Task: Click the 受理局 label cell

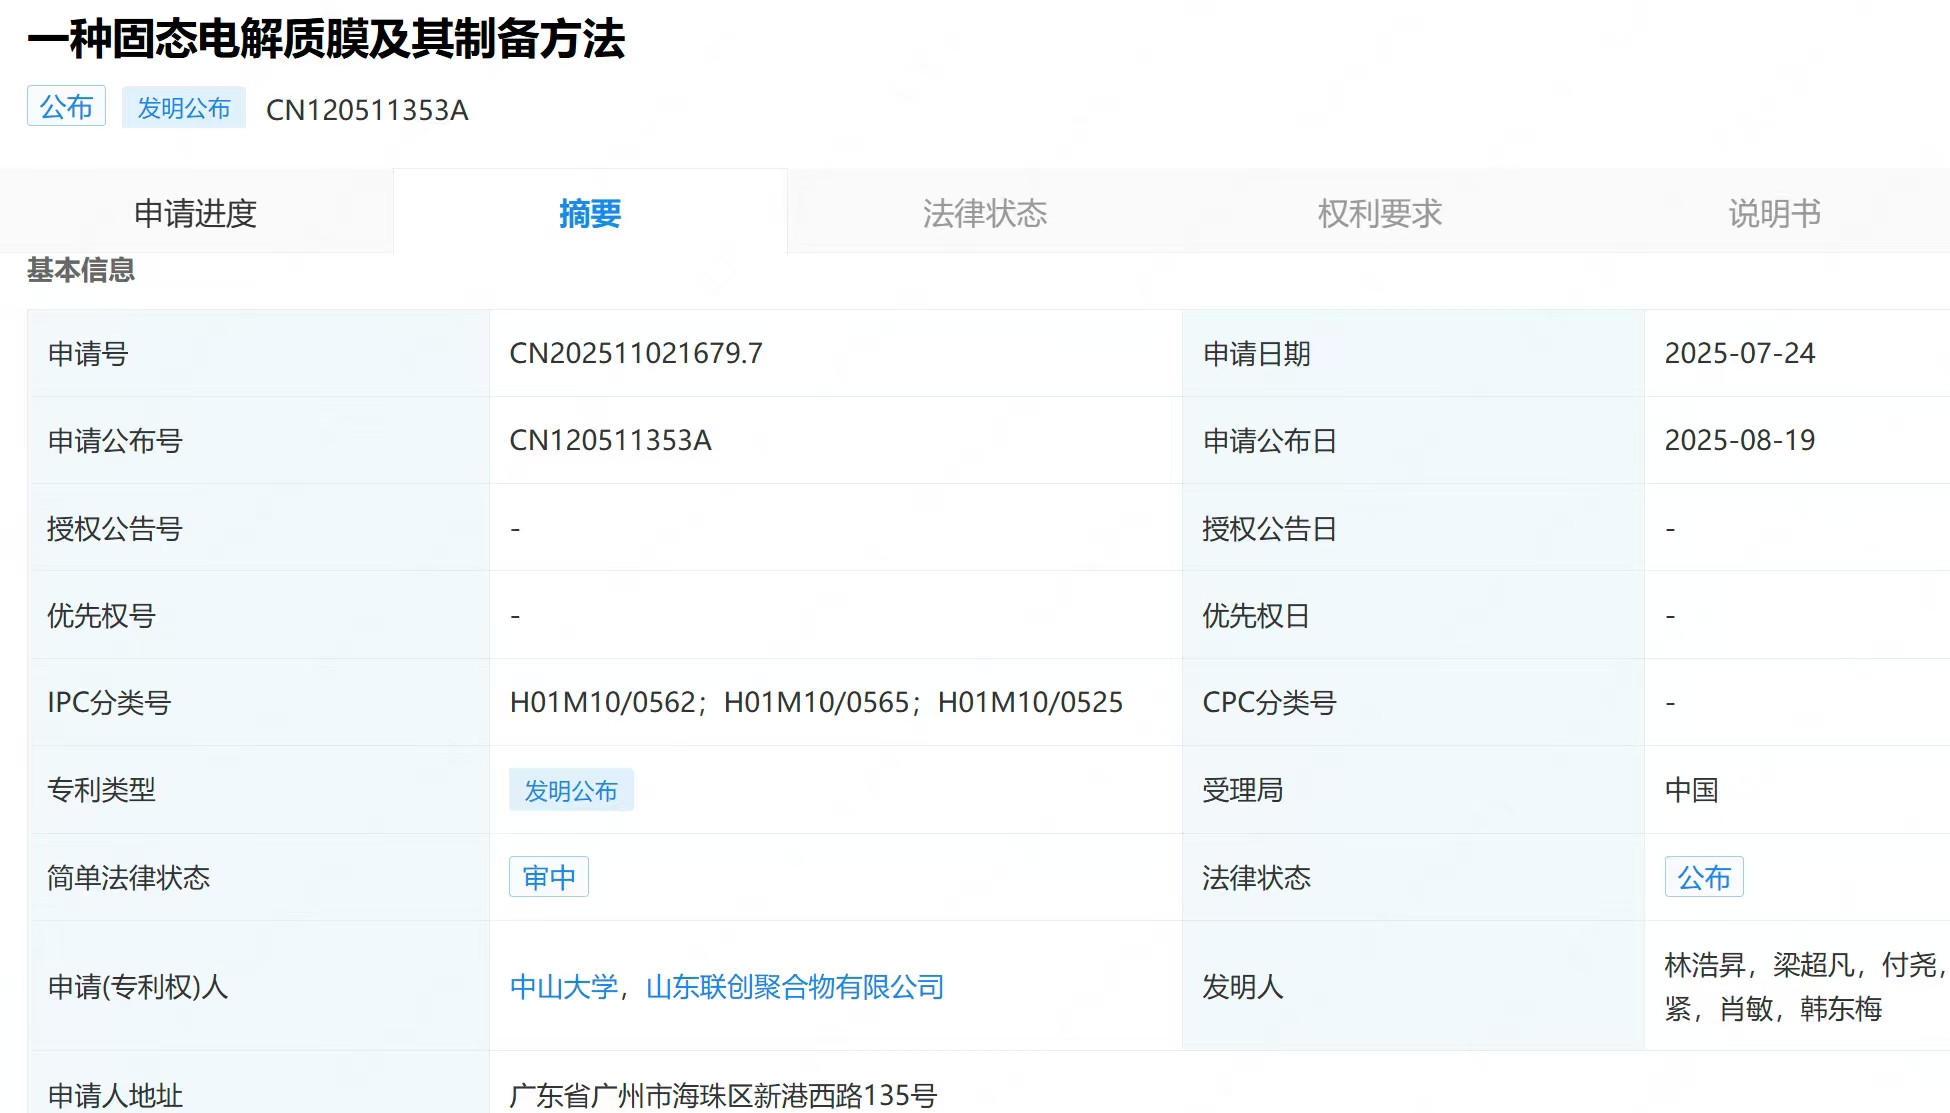Action: (1413, 790)
